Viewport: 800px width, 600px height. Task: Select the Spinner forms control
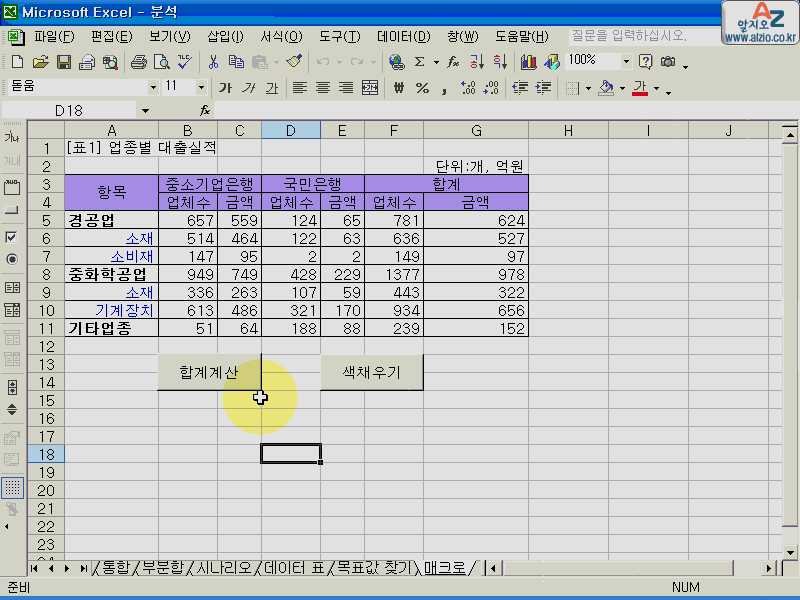click(12, 409)
